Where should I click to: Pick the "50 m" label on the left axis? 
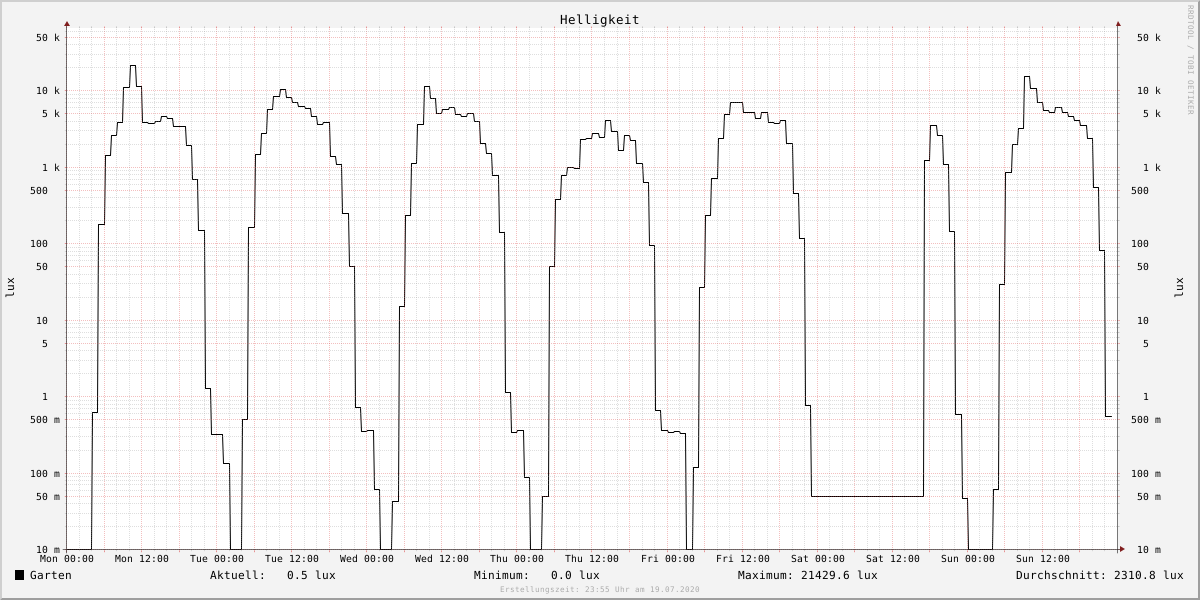[x=48, y=497]
